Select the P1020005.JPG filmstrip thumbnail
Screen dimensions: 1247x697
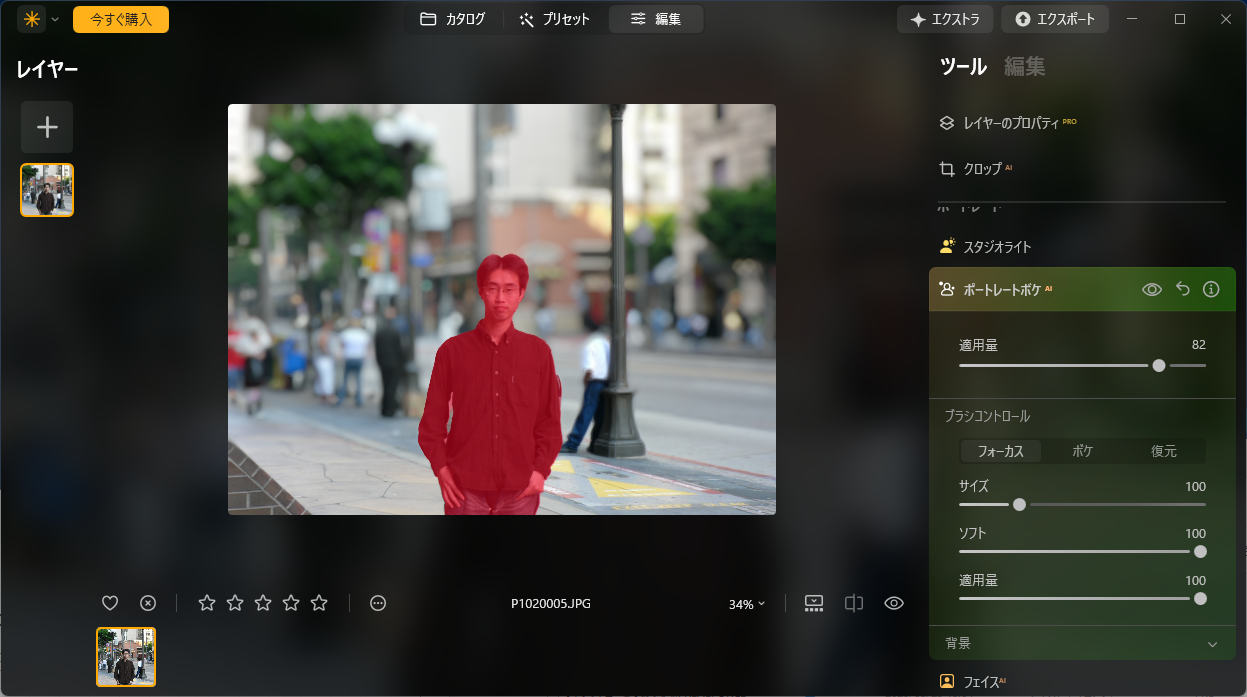pyautogui.click(x=126, y=657)
